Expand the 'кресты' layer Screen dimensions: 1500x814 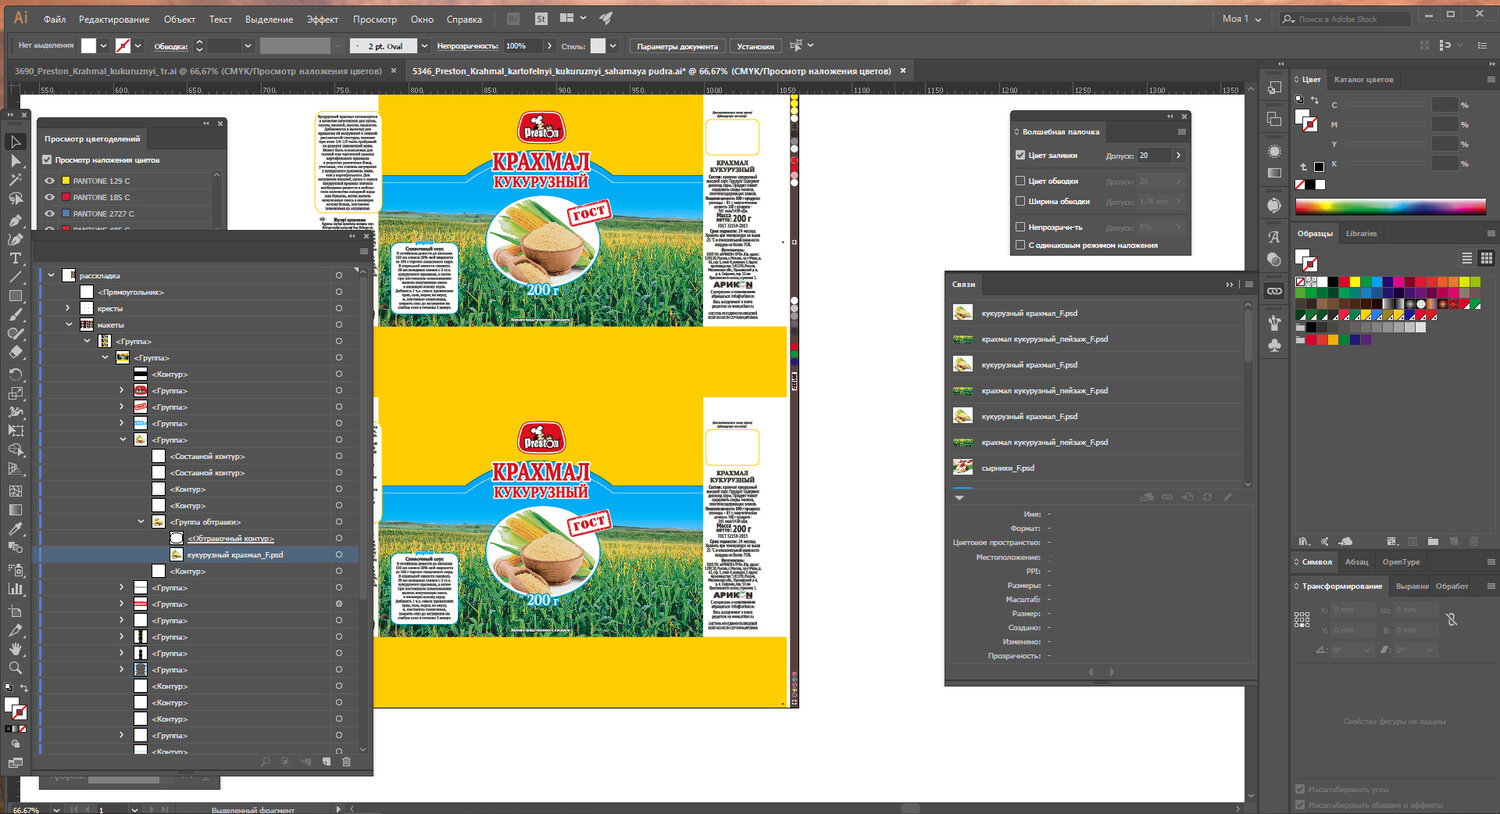pos(68,308)
